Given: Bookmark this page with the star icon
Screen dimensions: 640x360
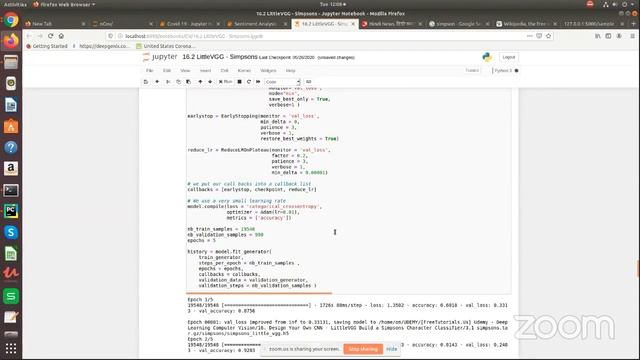Looking at the screenshot, I should pos(549,36).
